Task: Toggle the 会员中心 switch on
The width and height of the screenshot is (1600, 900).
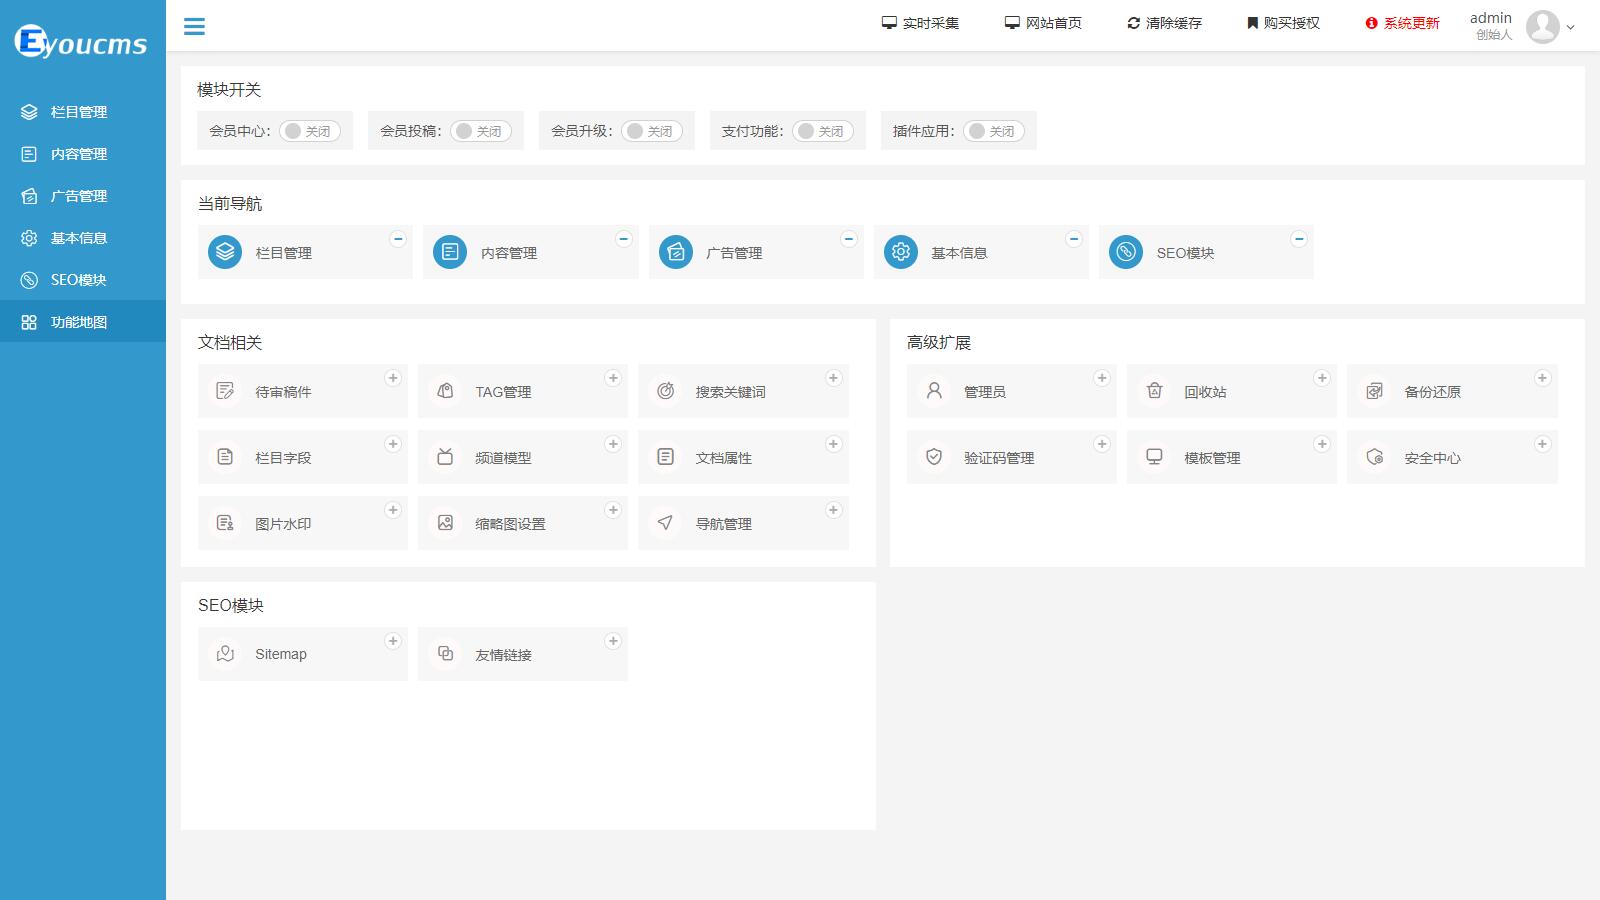Action: (310, 131)
